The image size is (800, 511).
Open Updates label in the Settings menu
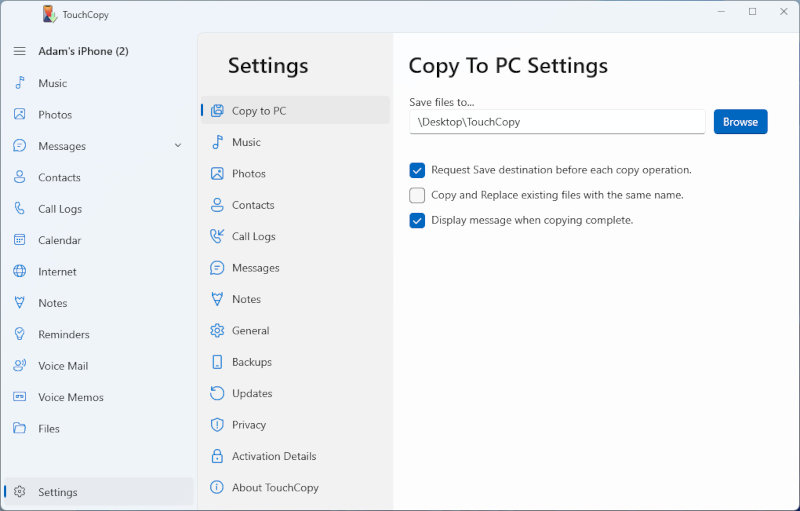tap(252, 393)
